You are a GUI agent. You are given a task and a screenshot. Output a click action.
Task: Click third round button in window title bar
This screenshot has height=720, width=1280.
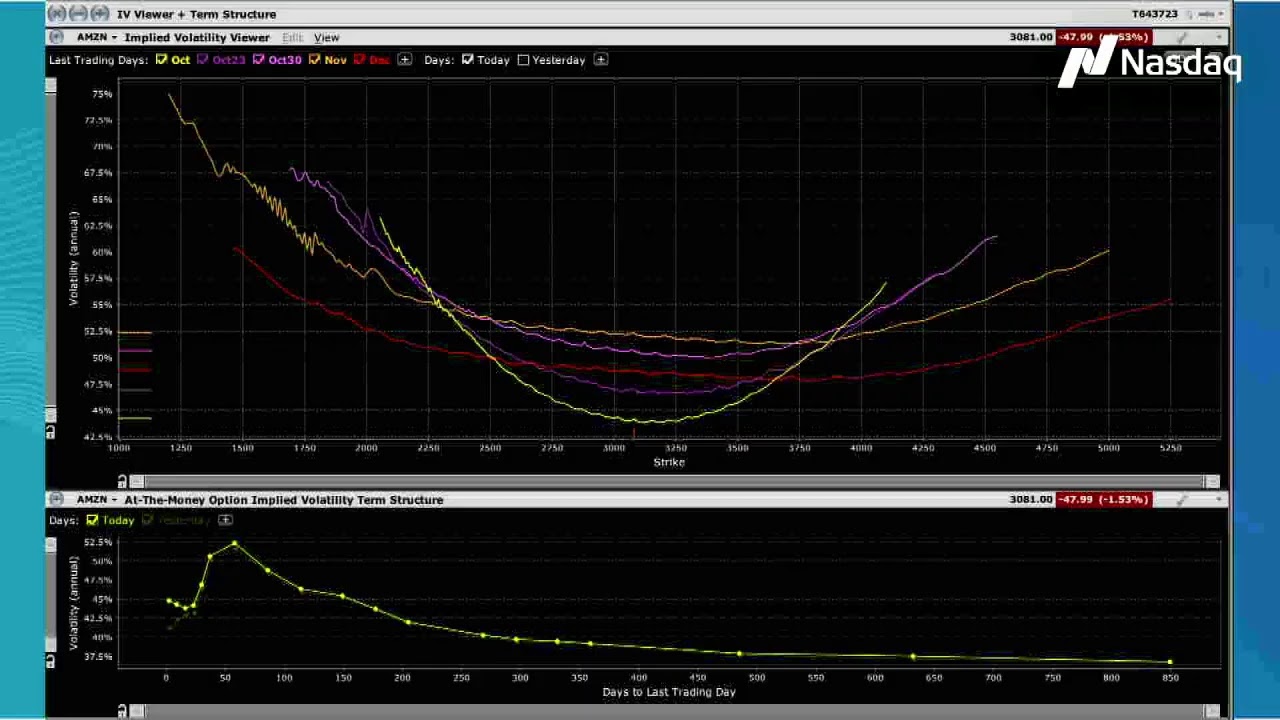[99, 14]
